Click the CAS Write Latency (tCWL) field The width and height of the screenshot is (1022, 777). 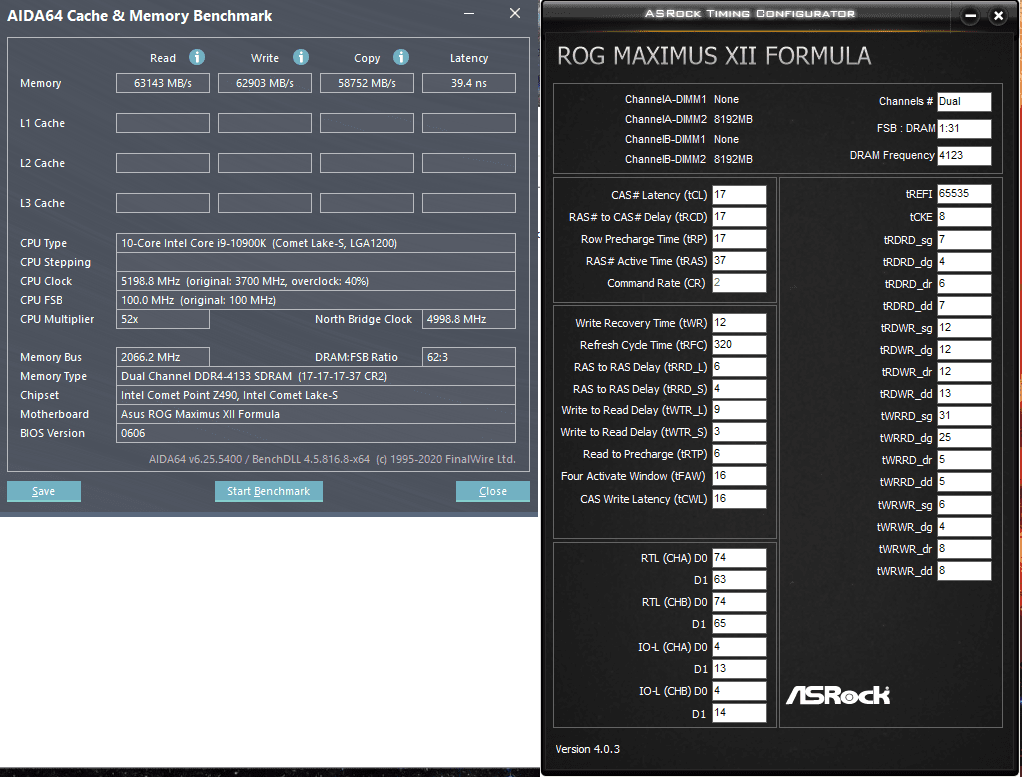739,499
